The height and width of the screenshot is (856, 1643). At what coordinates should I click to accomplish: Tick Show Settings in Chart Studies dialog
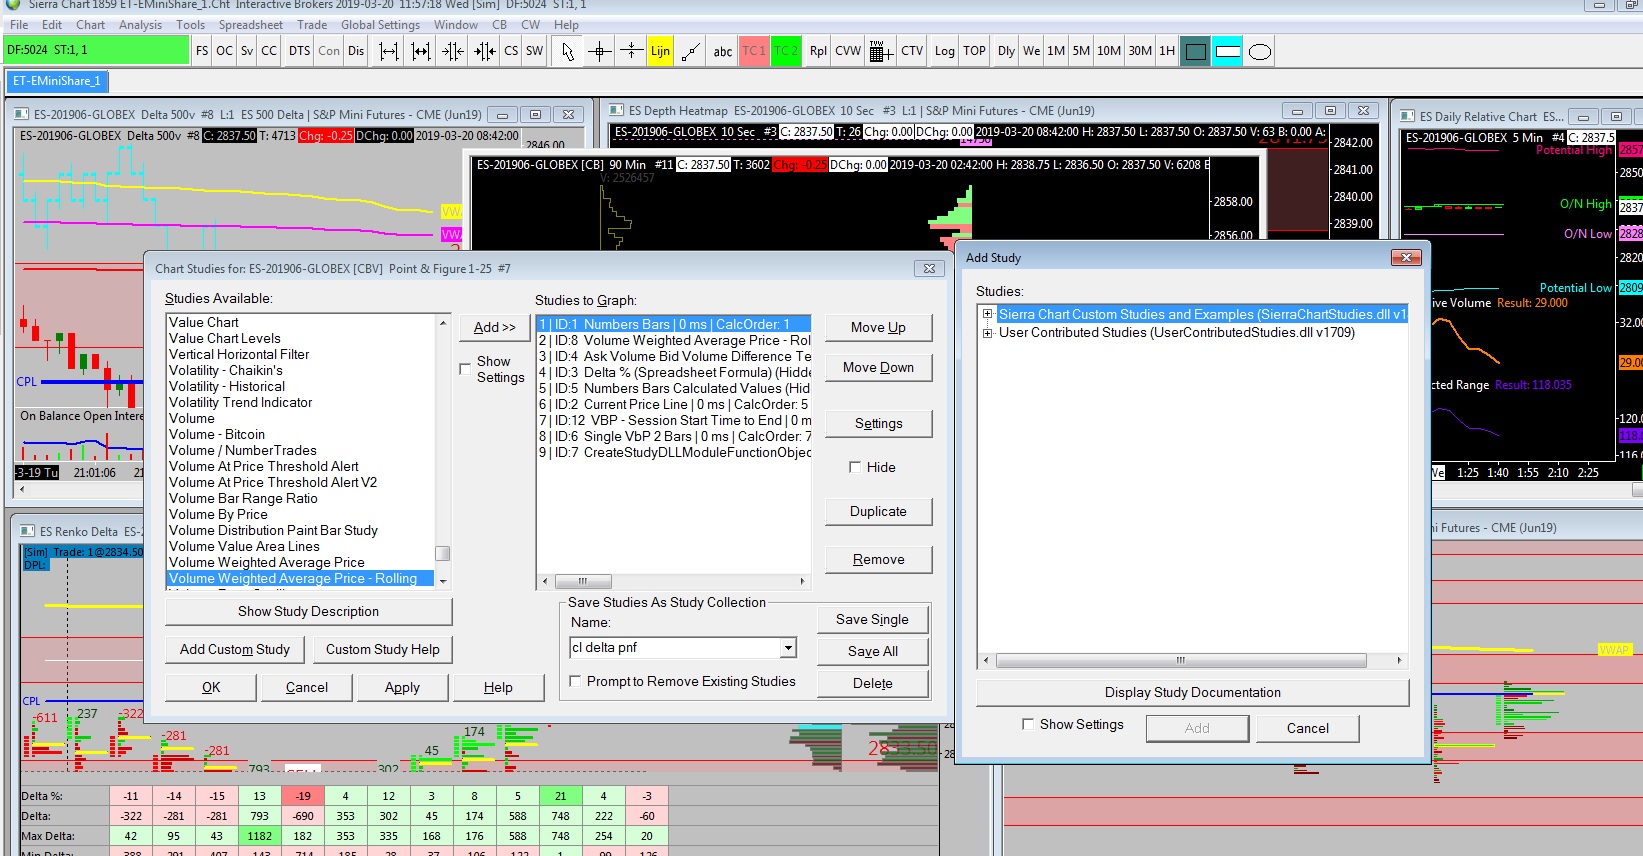[x=465, y=369]
